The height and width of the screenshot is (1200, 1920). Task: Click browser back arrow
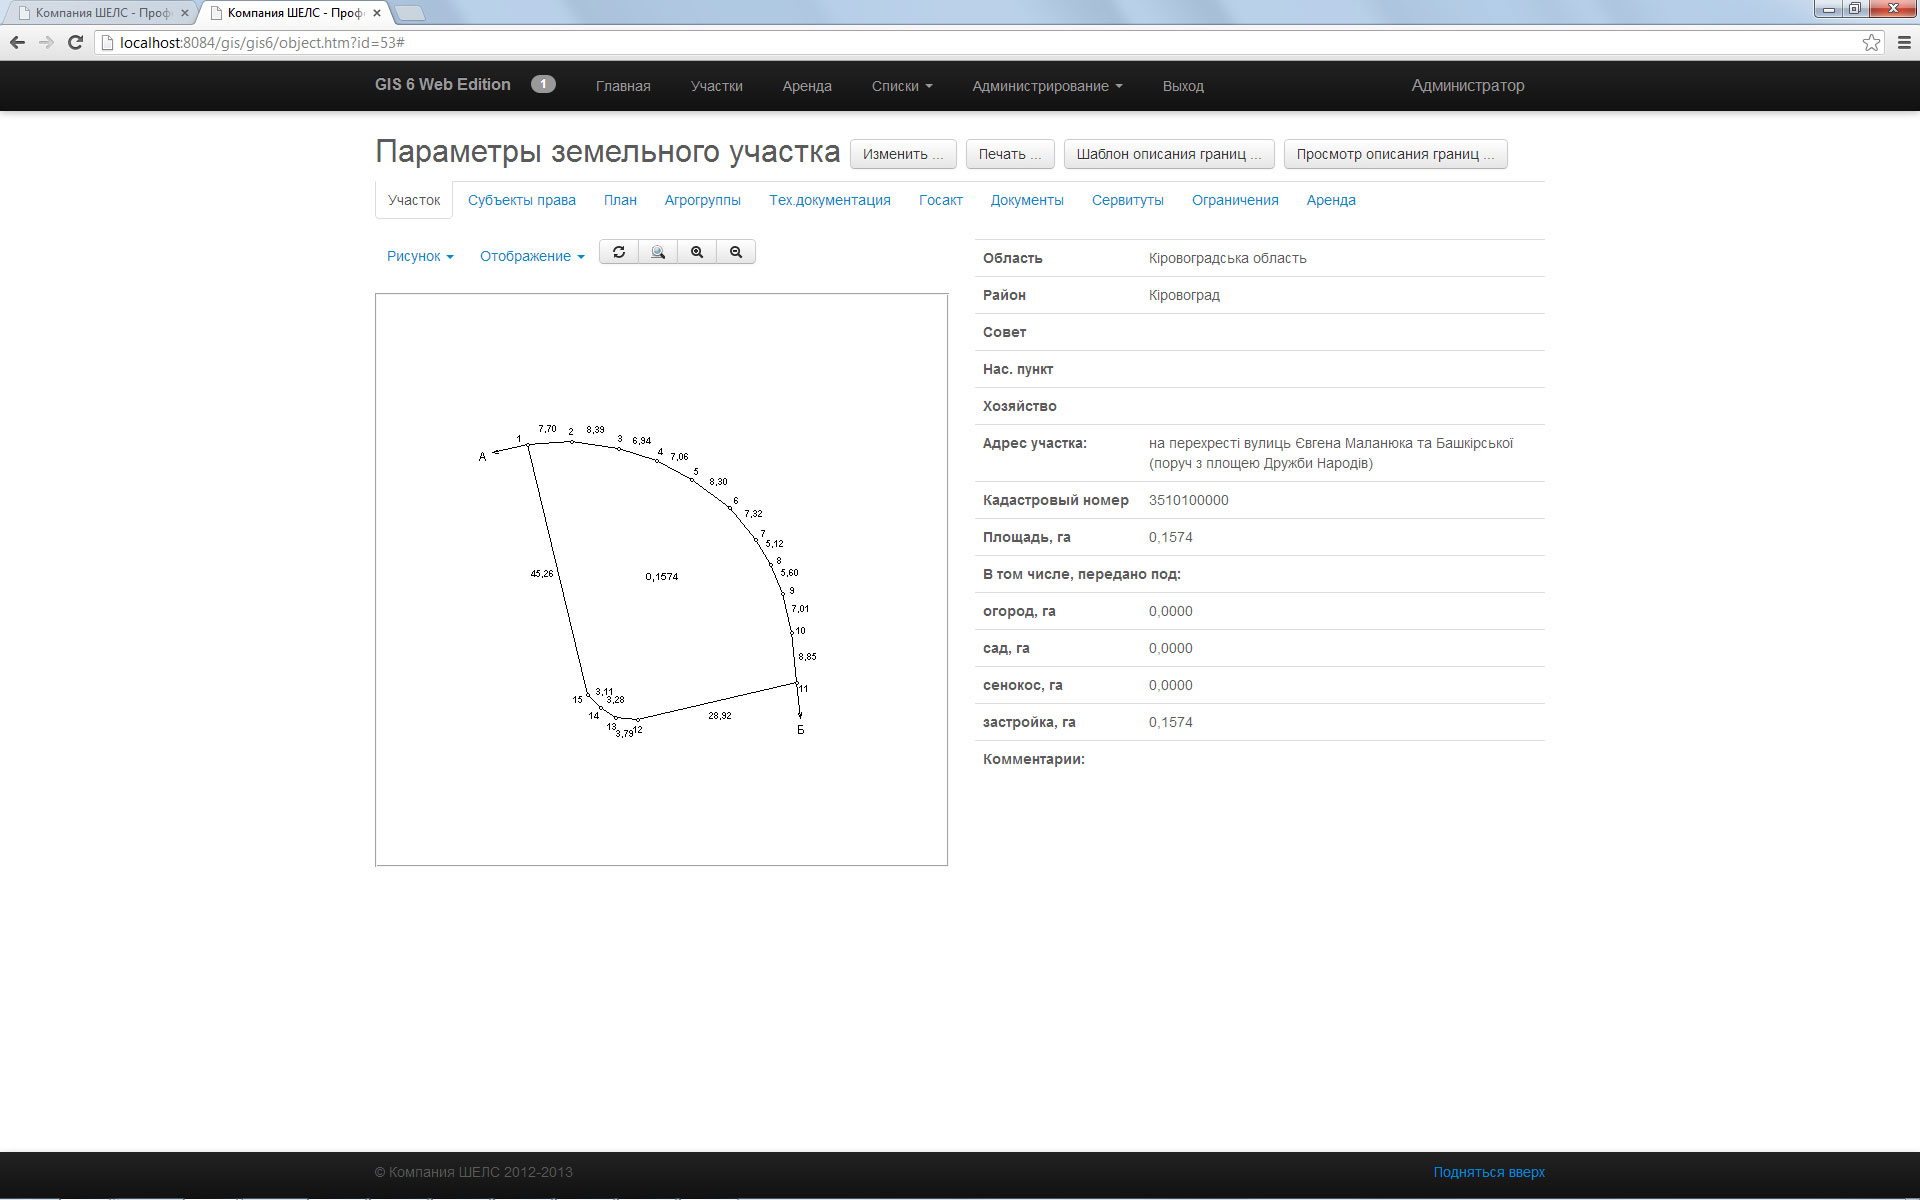coord(17,42)
